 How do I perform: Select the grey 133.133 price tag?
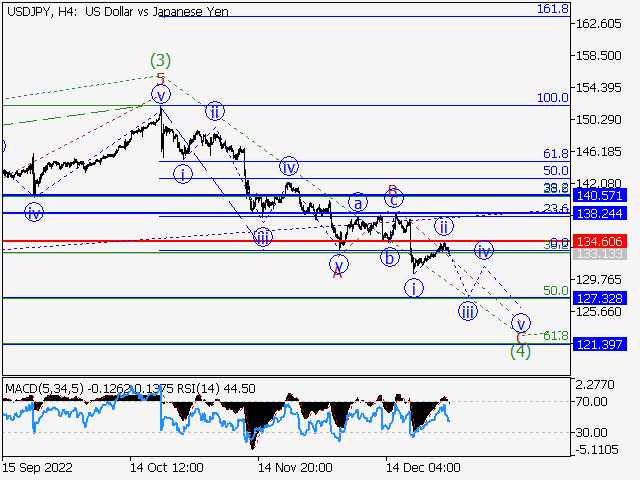[600, 254]
